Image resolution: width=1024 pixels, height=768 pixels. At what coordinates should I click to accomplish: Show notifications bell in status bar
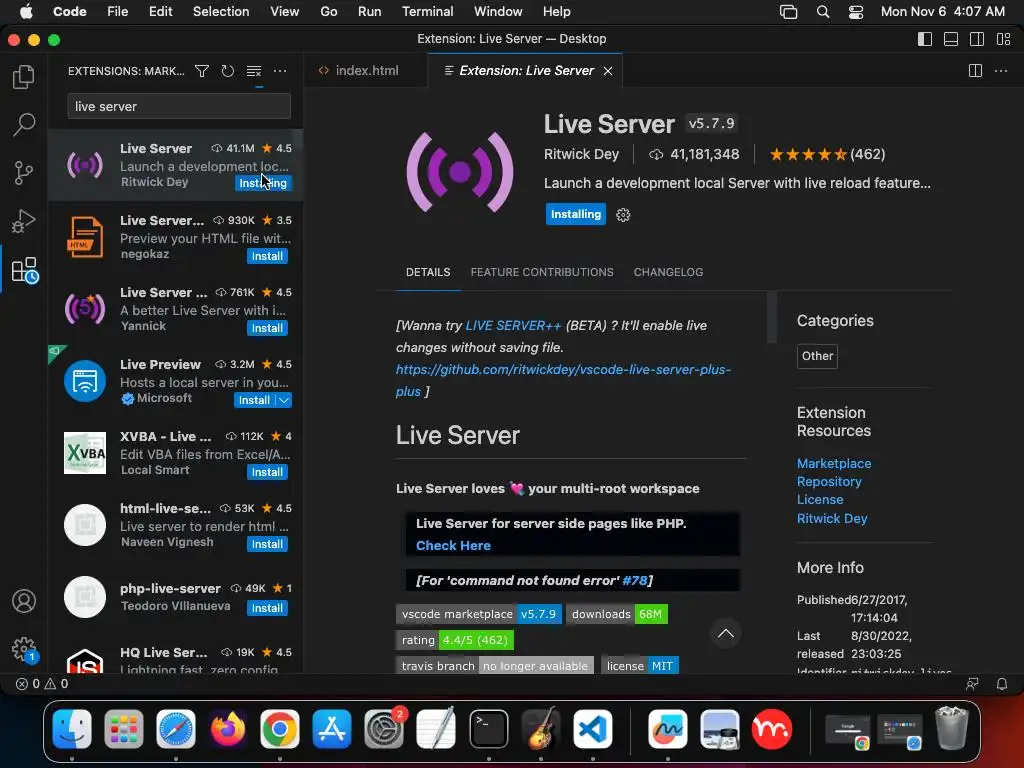[x=1001, y=684]
